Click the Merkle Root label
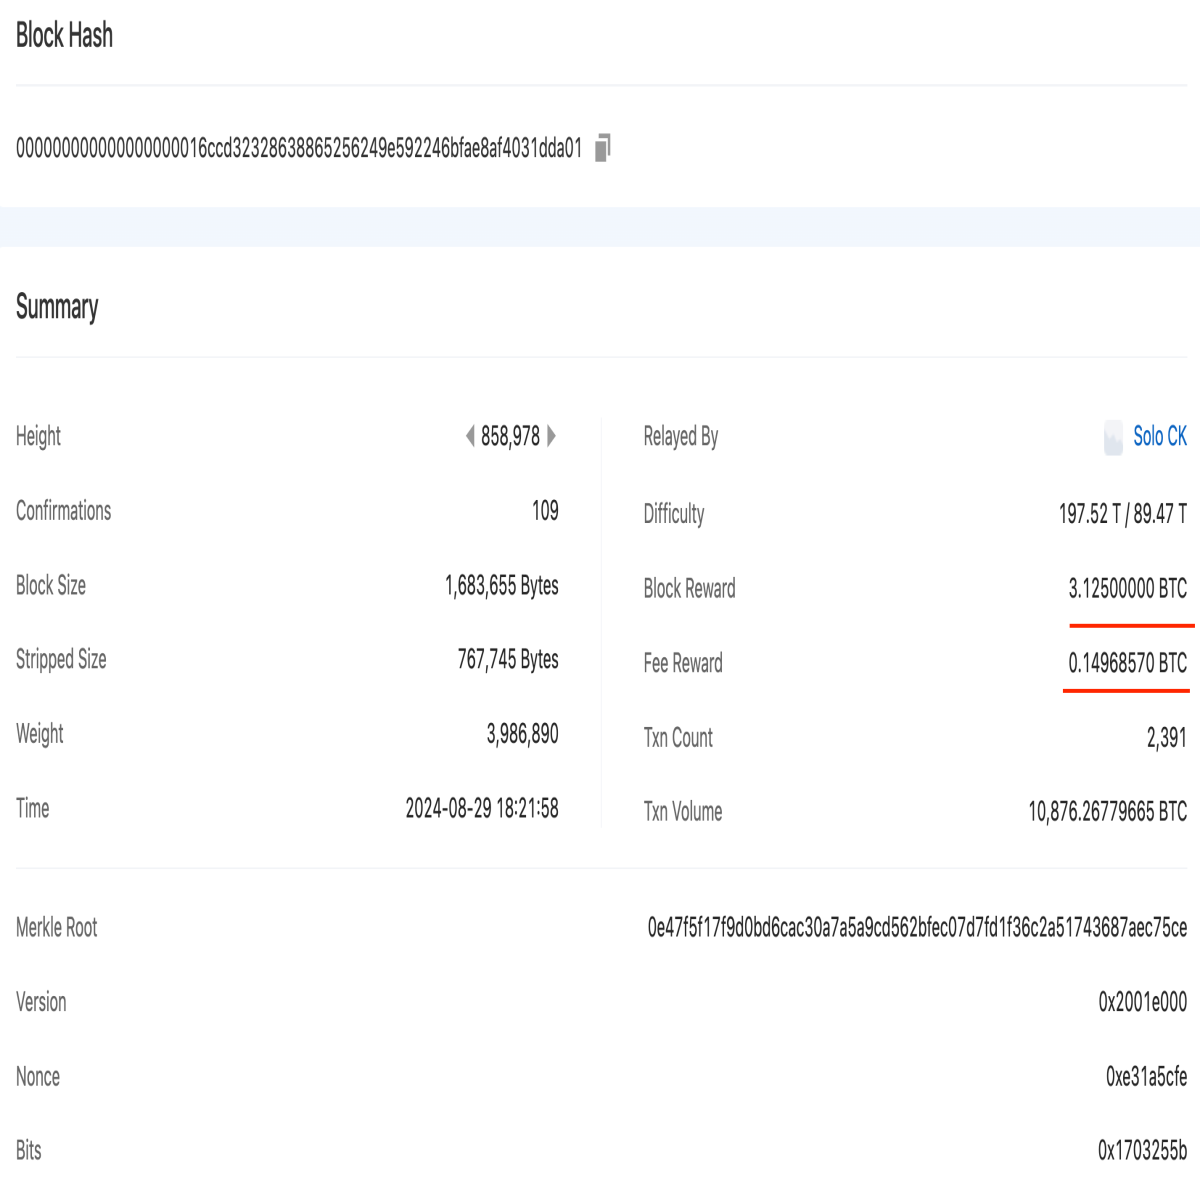The image size is (1200, 1200). [57, 927]
